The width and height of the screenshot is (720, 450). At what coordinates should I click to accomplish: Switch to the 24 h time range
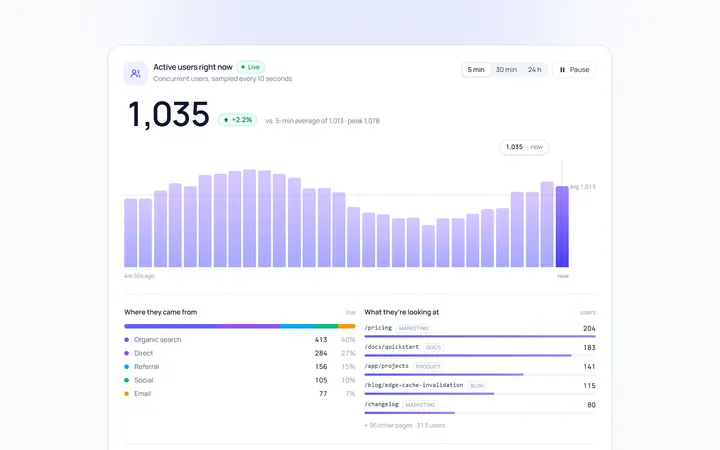pos(534,70)
